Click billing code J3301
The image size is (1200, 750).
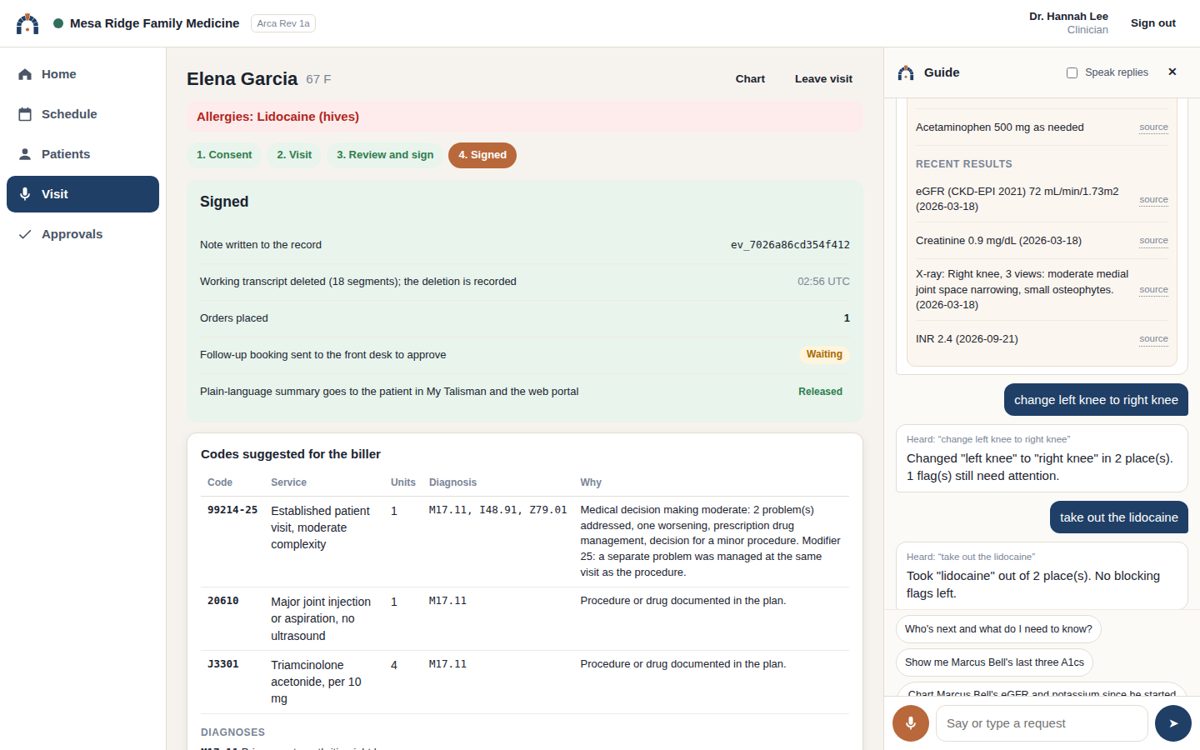click(223, 664)
